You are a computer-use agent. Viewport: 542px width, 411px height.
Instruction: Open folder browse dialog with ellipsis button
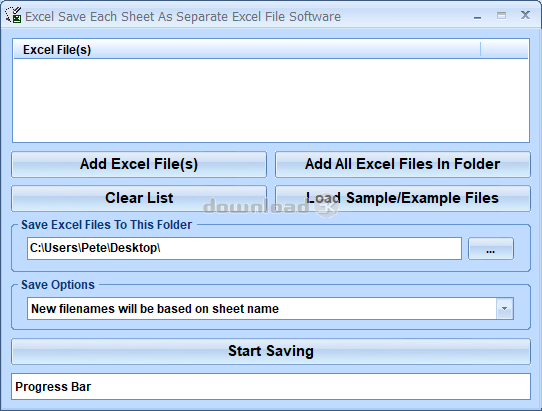point(490,248)
